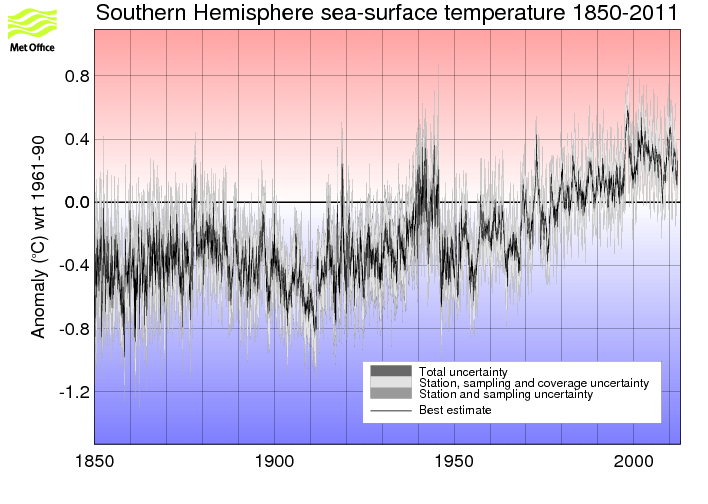Click the Anomaly y-axis title
Screen dimensions: 708x504
pos(38,237)
